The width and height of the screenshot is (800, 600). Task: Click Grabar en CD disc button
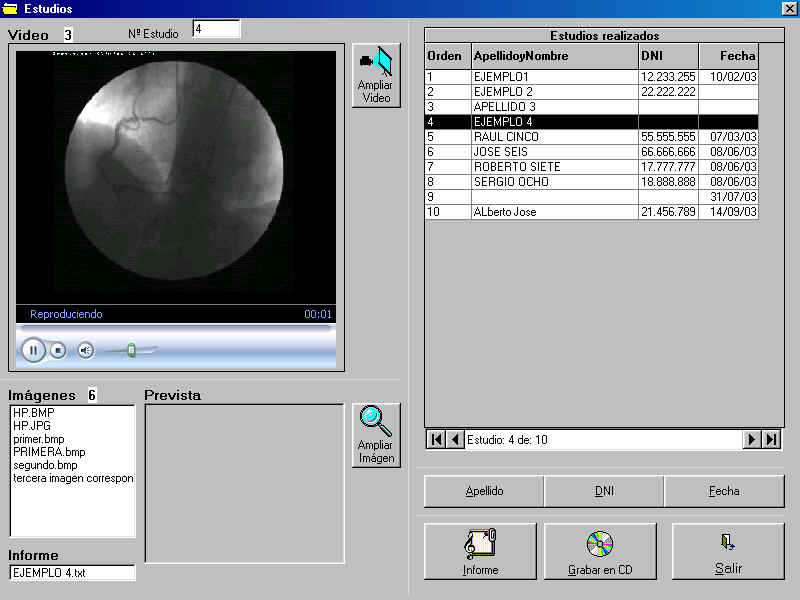click(x=600, y=551)
